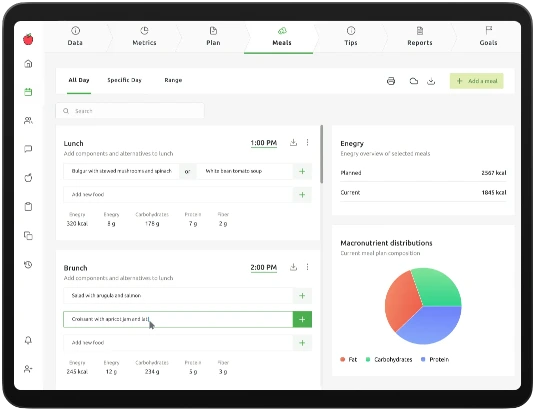Click the Current 1845 kcal value
This screenshot has width=535, height=411.
coord(494,193)
